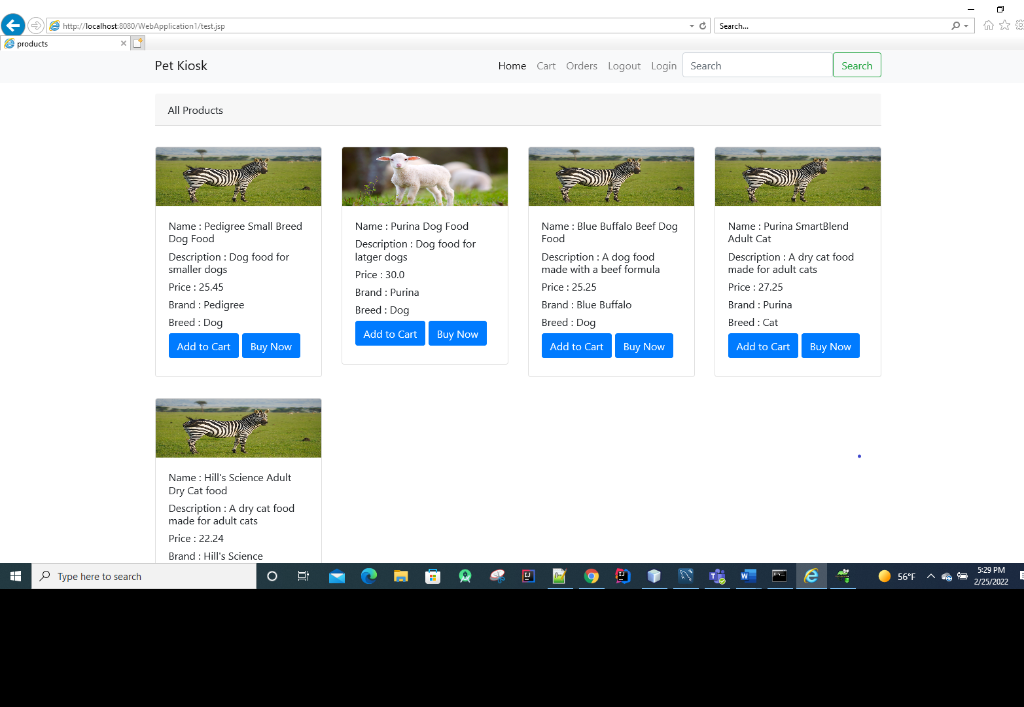Open Microsoft Word from the taskbar
Screen dimensions: 1024x707
coord(748,576)
